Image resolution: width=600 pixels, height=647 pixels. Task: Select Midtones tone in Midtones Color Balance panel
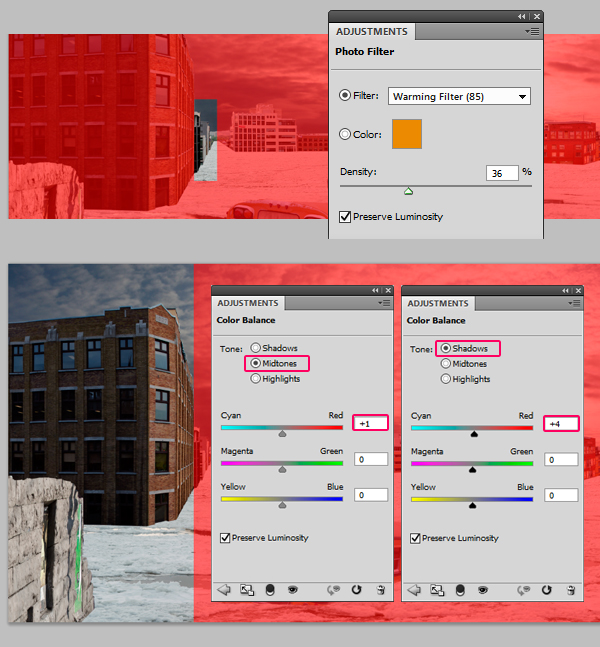point(255,363)
